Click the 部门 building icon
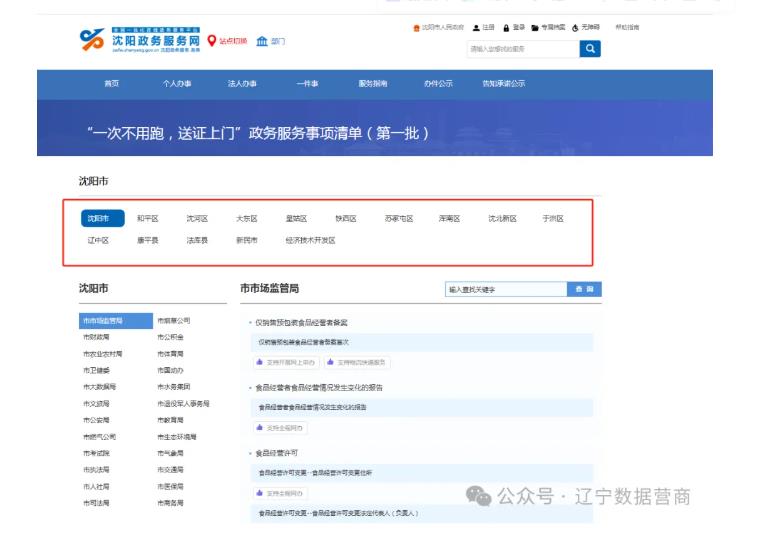The width and height of the screenshot is (779, 538). coord(263,40)
